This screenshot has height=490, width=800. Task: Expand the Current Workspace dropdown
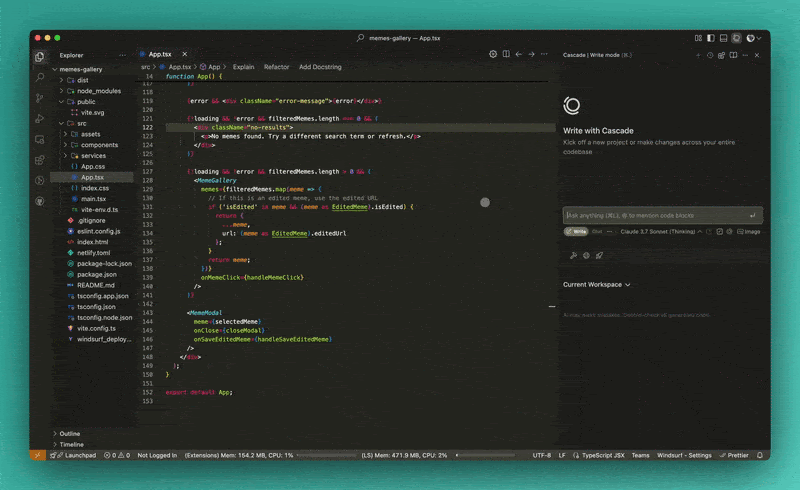pos(597,285)
